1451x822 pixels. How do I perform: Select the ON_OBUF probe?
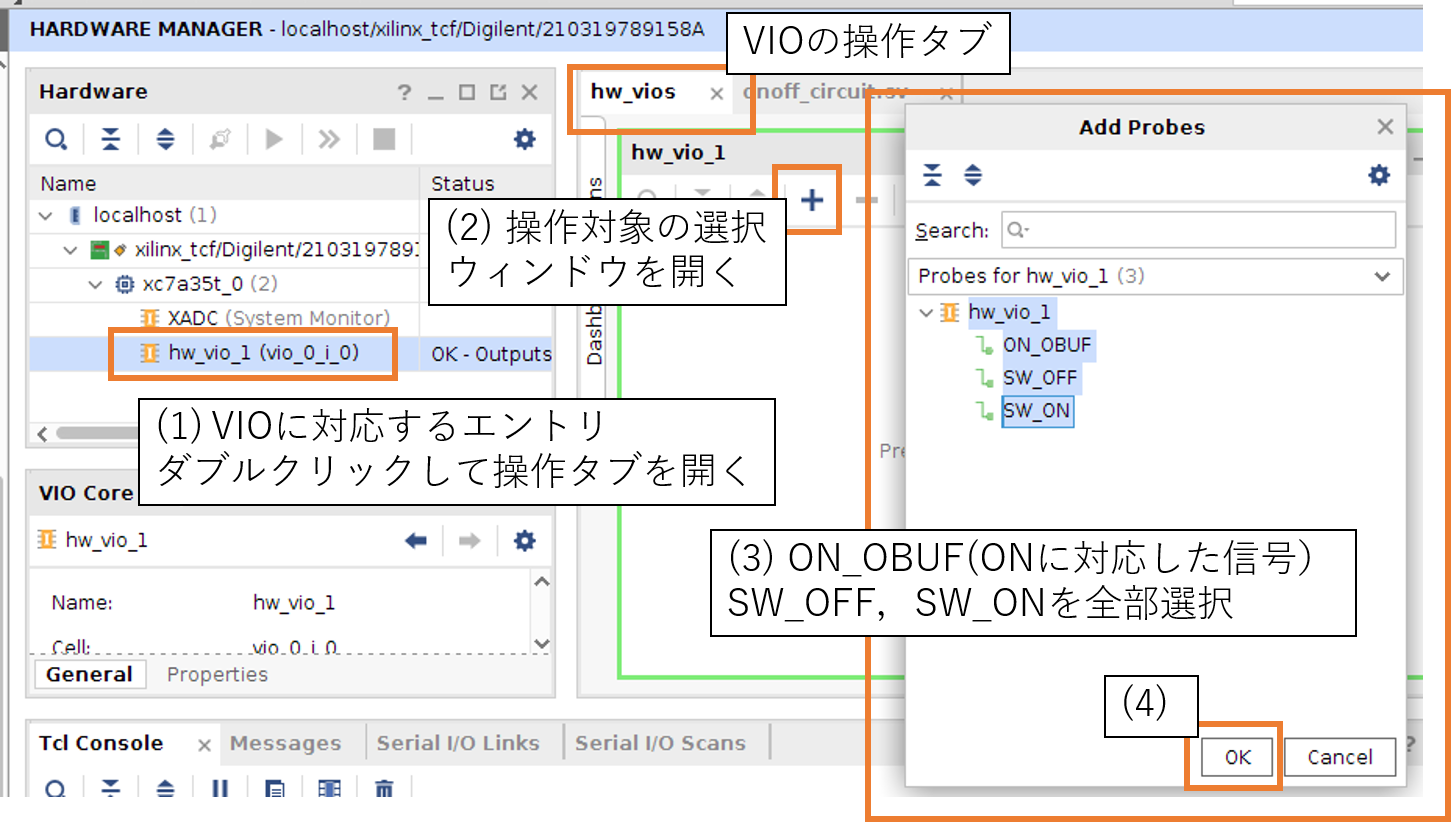click(x=1047, y=346)
